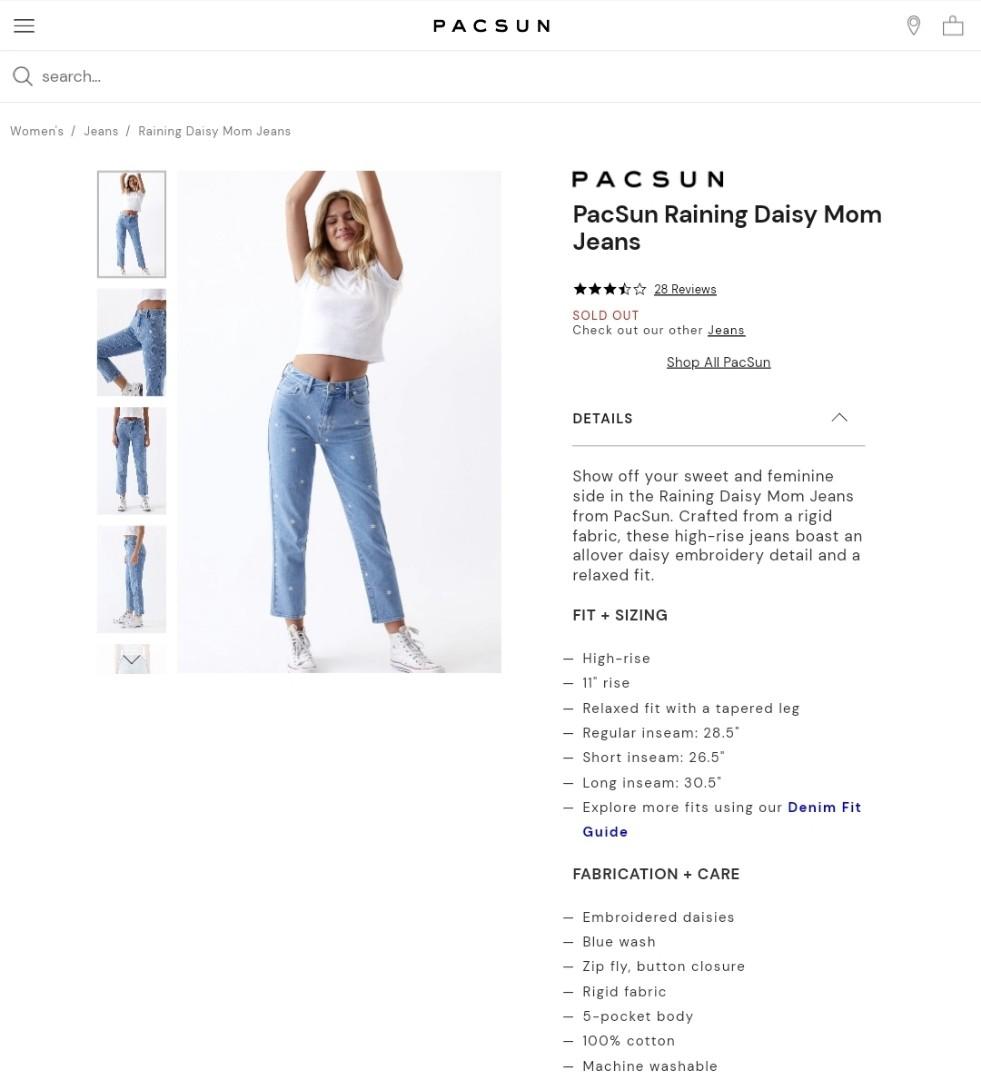Open the 28 Reviews link
981x1080 pixels.
pyautogui.click(x=685, y=289)
